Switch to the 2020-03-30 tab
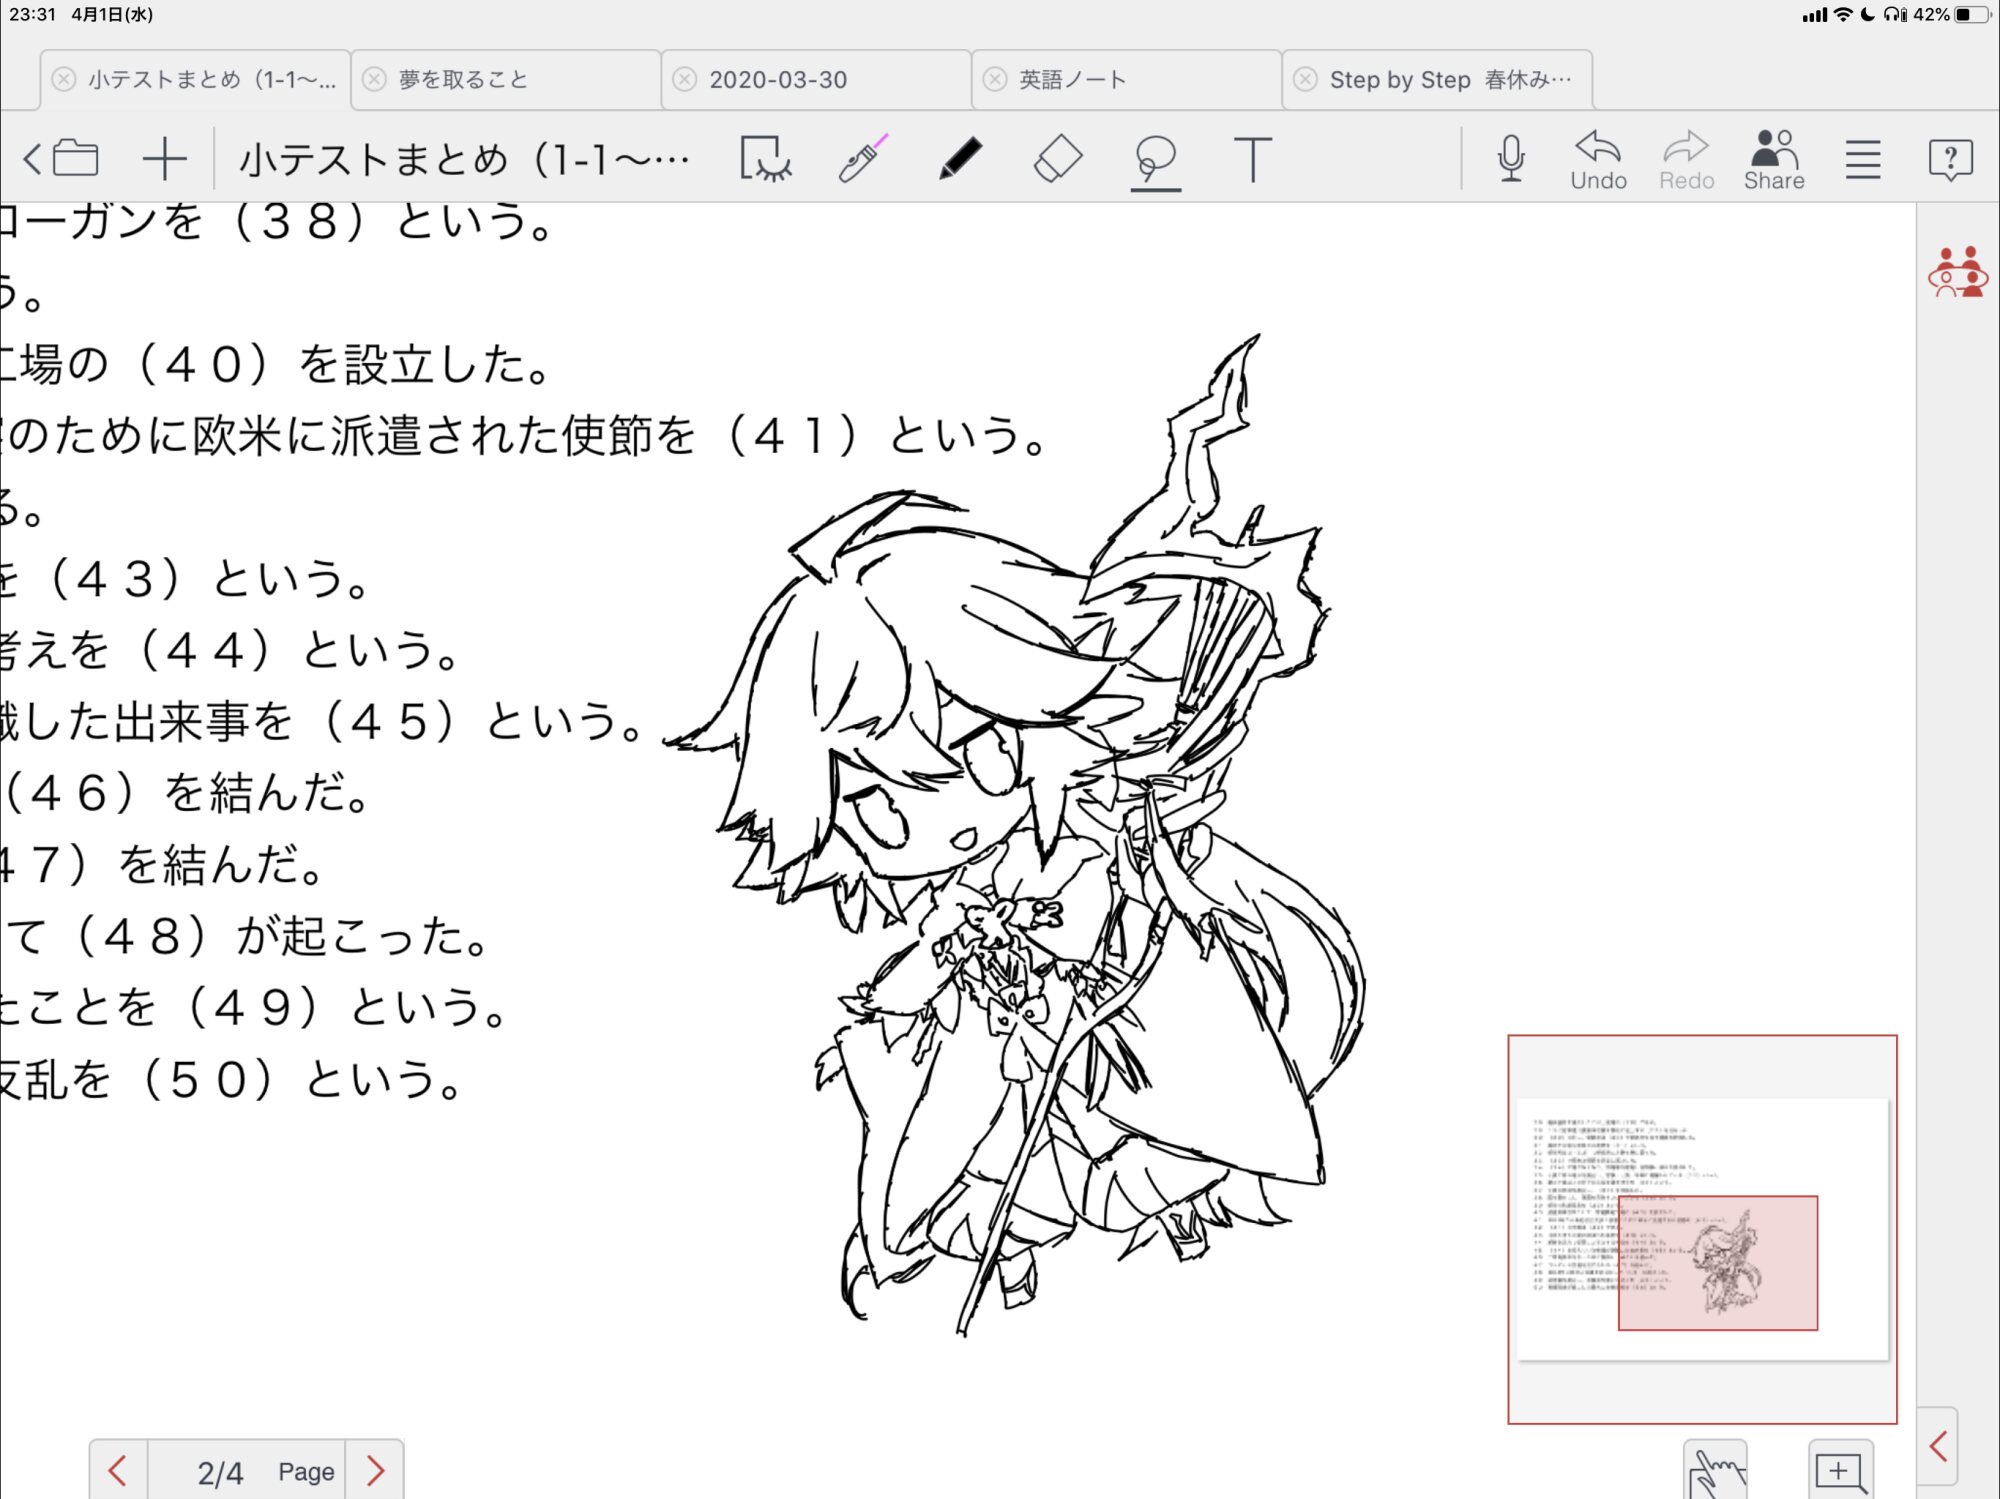The width and height of the screenshot is (2000, 1499). [777, 80]
